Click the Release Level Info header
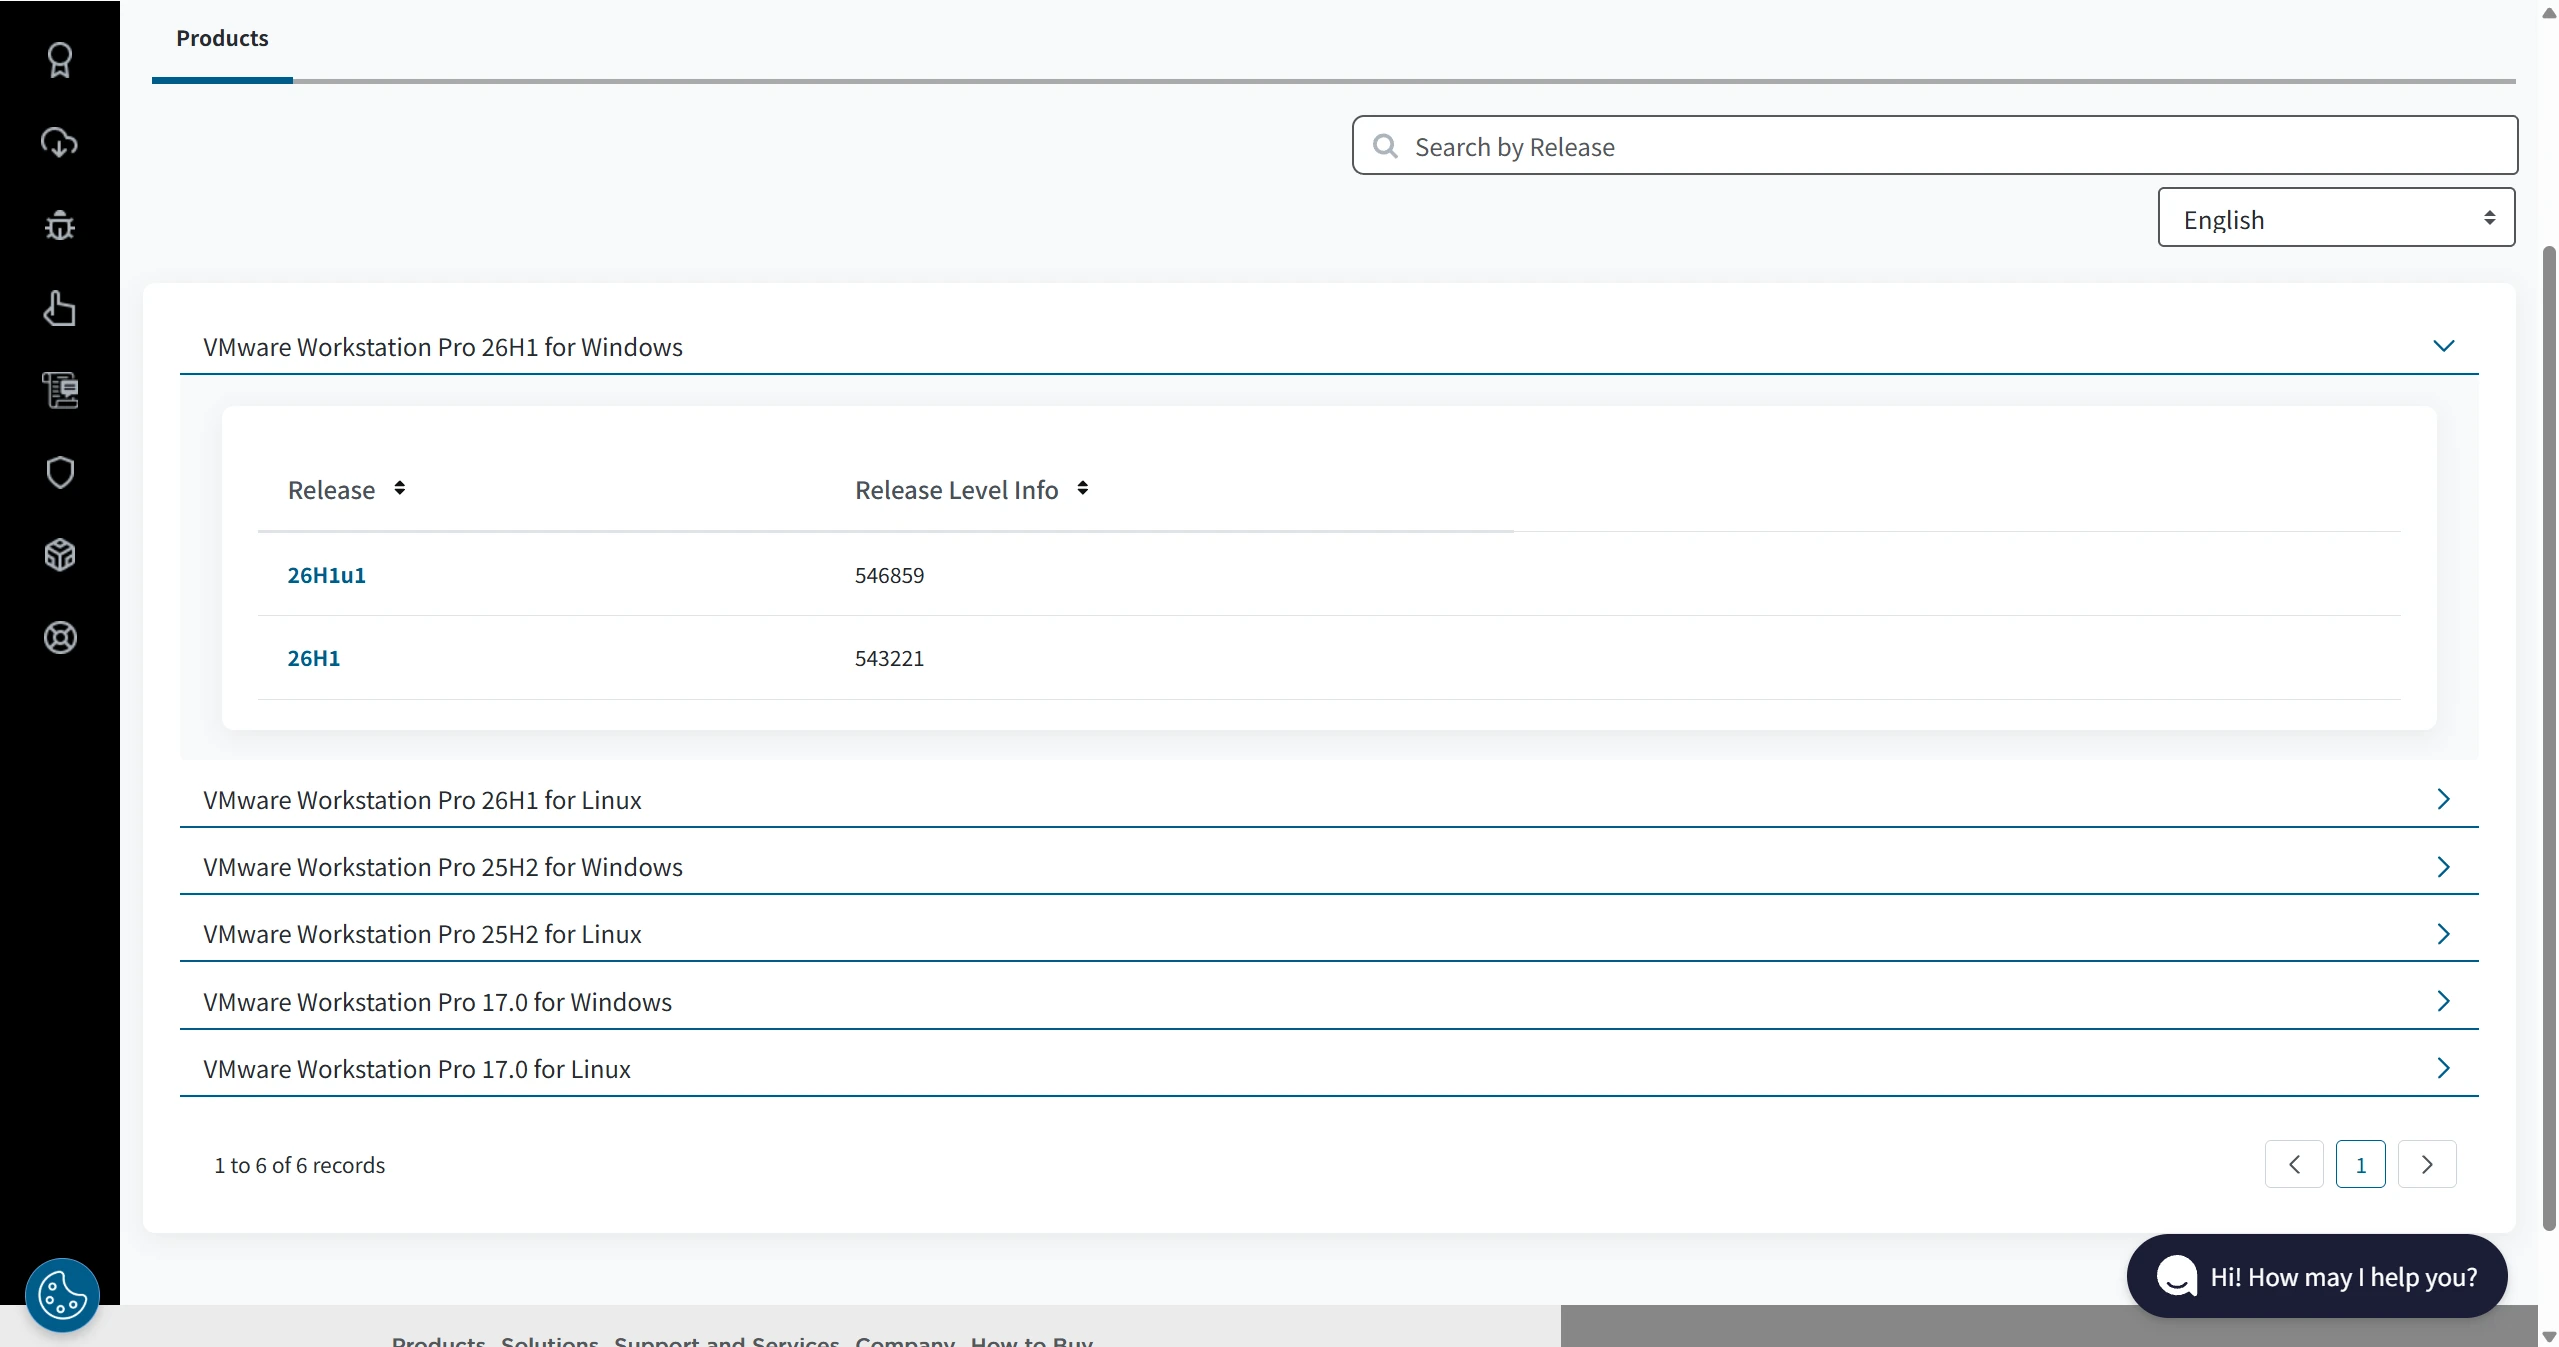The image size is (2559, 1347). tap(956, 490)
